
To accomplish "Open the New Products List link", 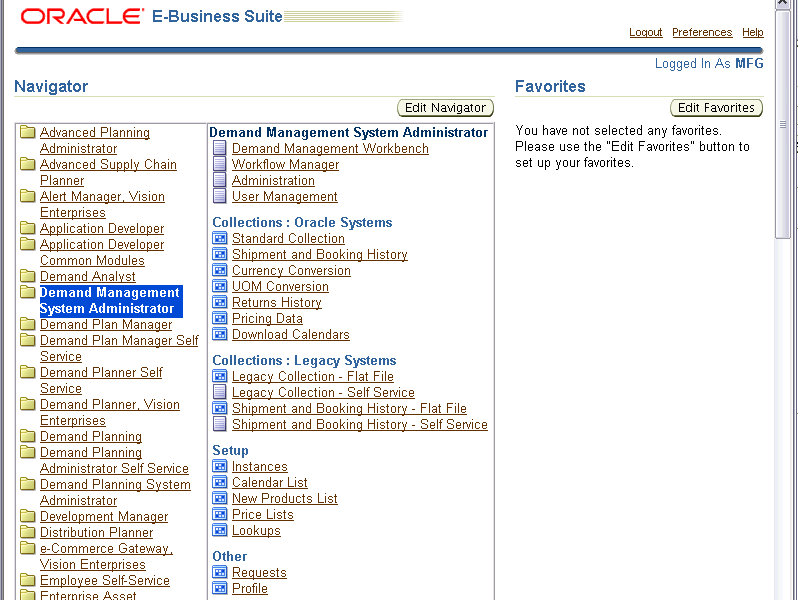I will pos(284,499).
